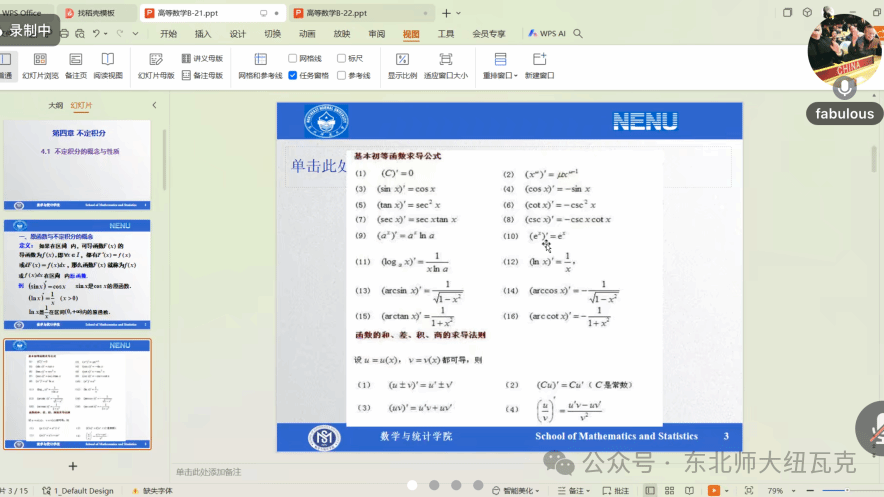884x497 pixels.
Task: Click fit-slide-to-window icon in status bar
Action: point(749,491)
